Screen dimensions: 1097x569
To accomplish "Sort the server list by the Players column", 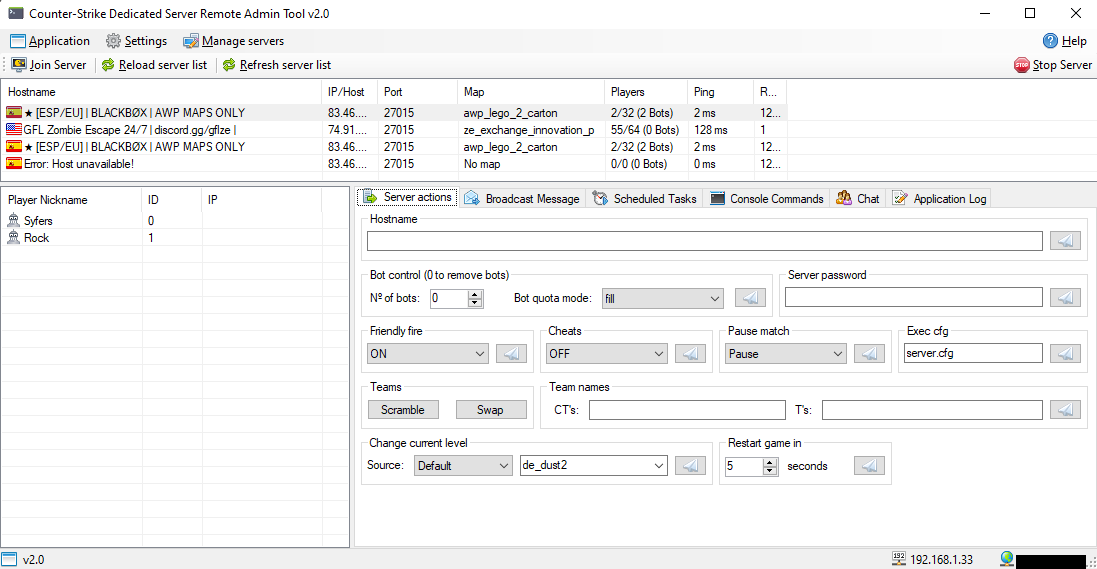I will tap(646, 92).
